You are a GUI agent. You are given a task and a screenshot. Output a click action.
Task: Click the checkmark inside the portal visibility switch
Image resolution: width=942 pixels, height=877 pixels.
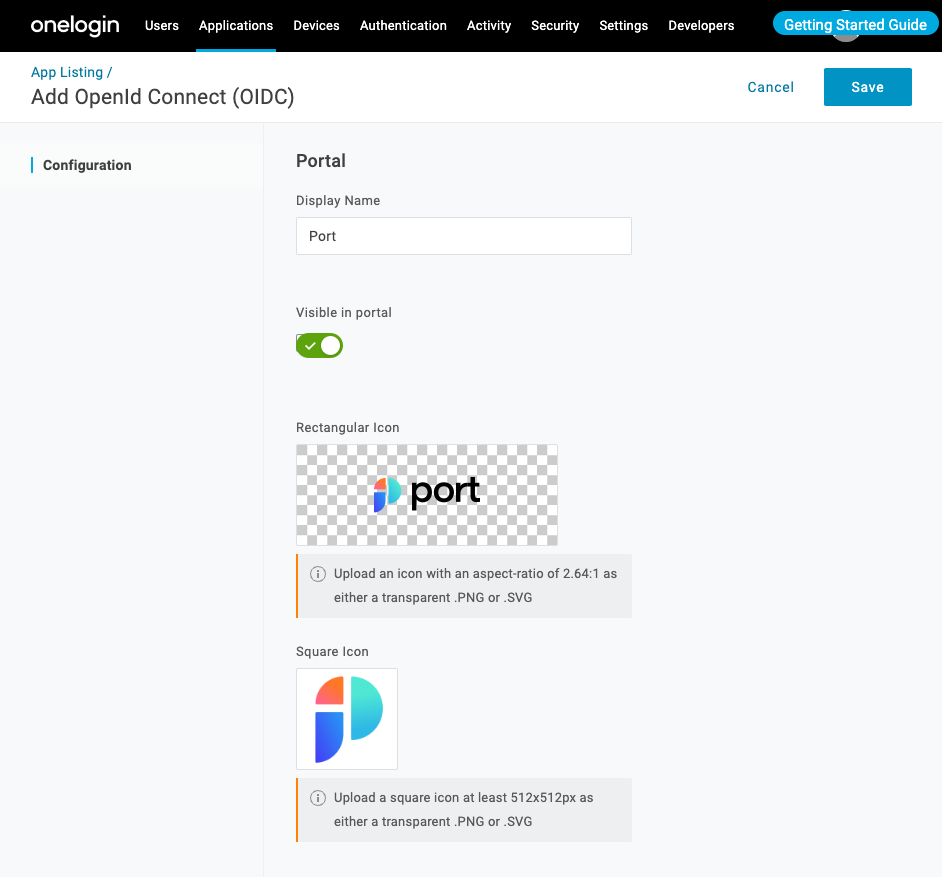[310, 345]
